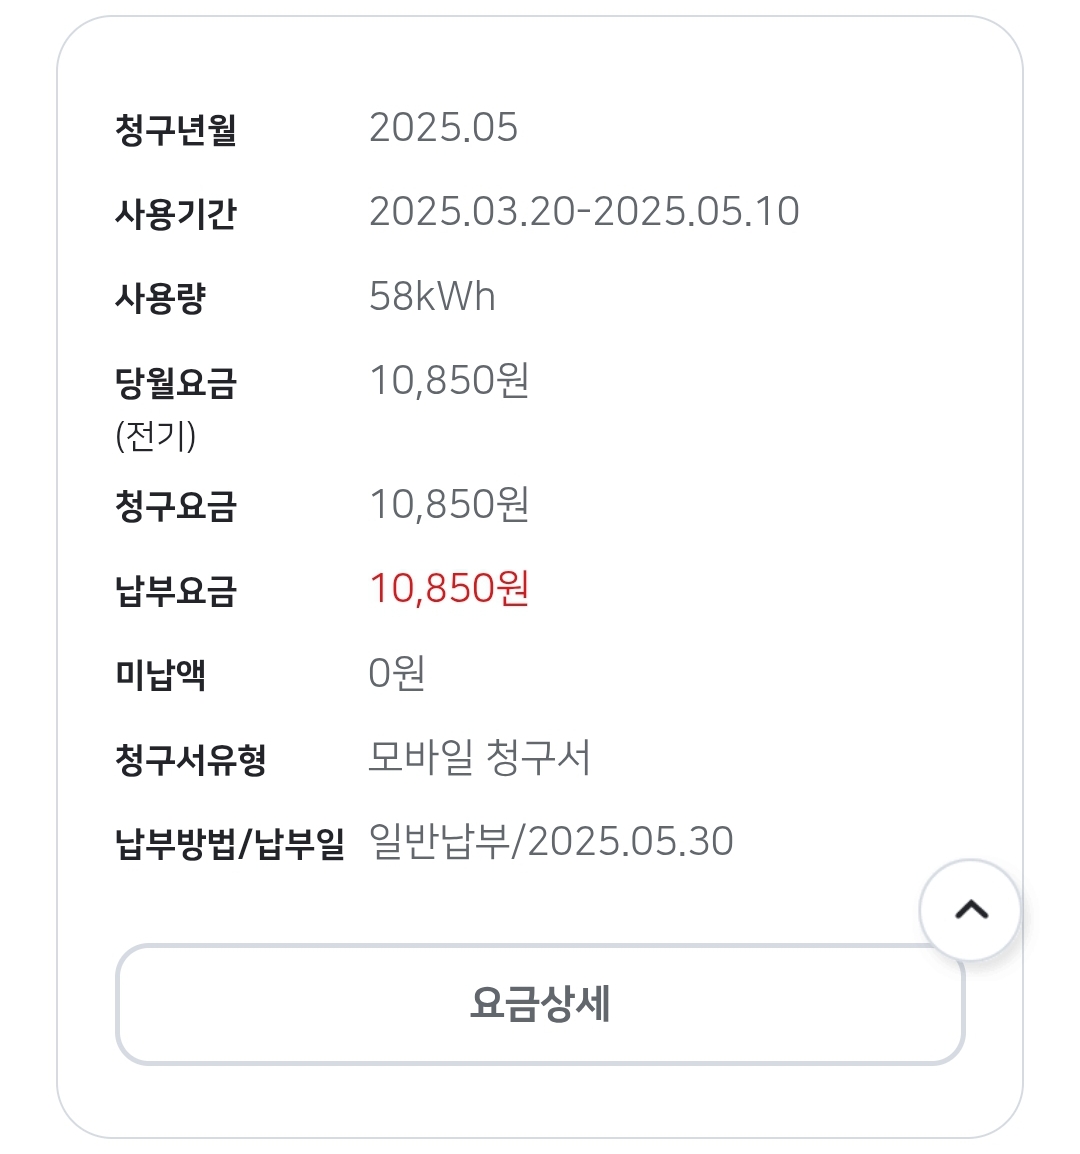Click the 모바일 청구서 value
Image resolution: width=1080 pixels, height=1154 pixels.
coord(479,758)
